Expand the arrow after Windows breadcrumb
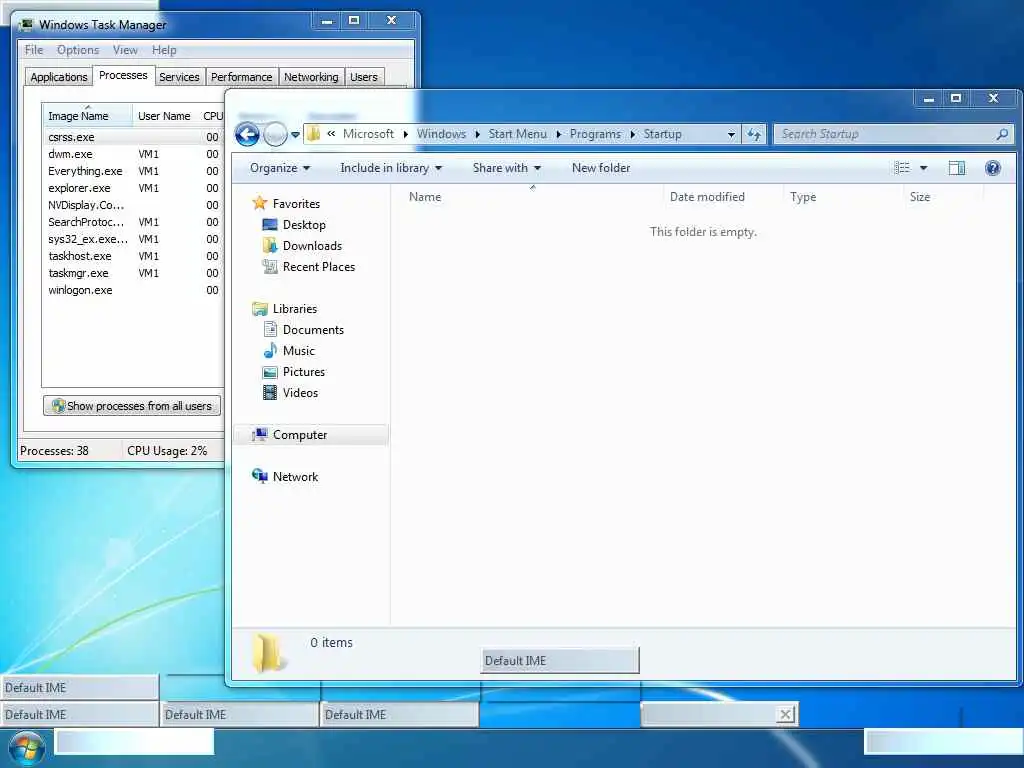The height and width of the screenshot is (768, 1024). (x=477, y=134)
